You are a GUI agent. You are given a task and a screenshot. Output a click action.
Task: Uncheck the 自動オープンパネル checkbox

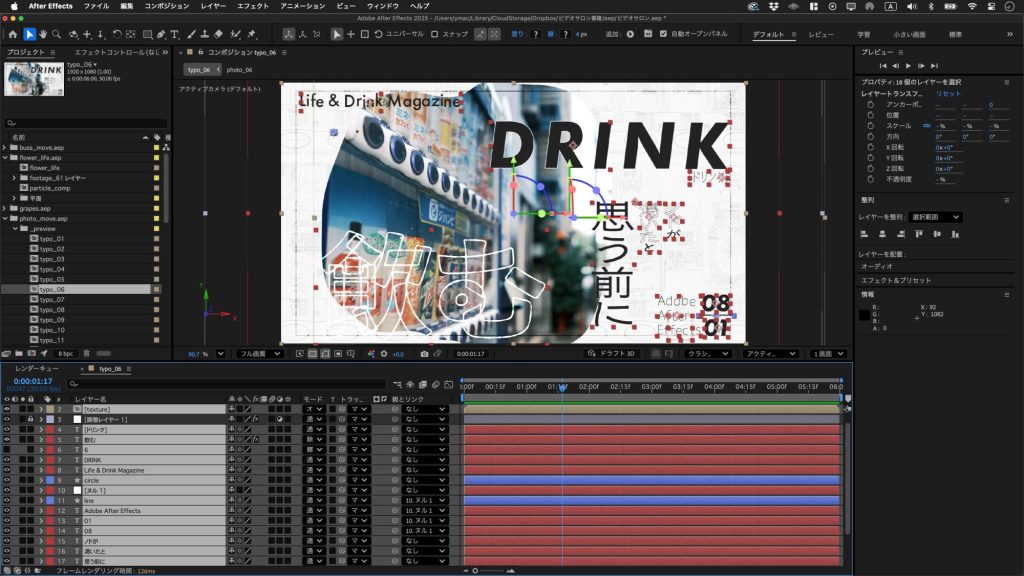point(663,34)
